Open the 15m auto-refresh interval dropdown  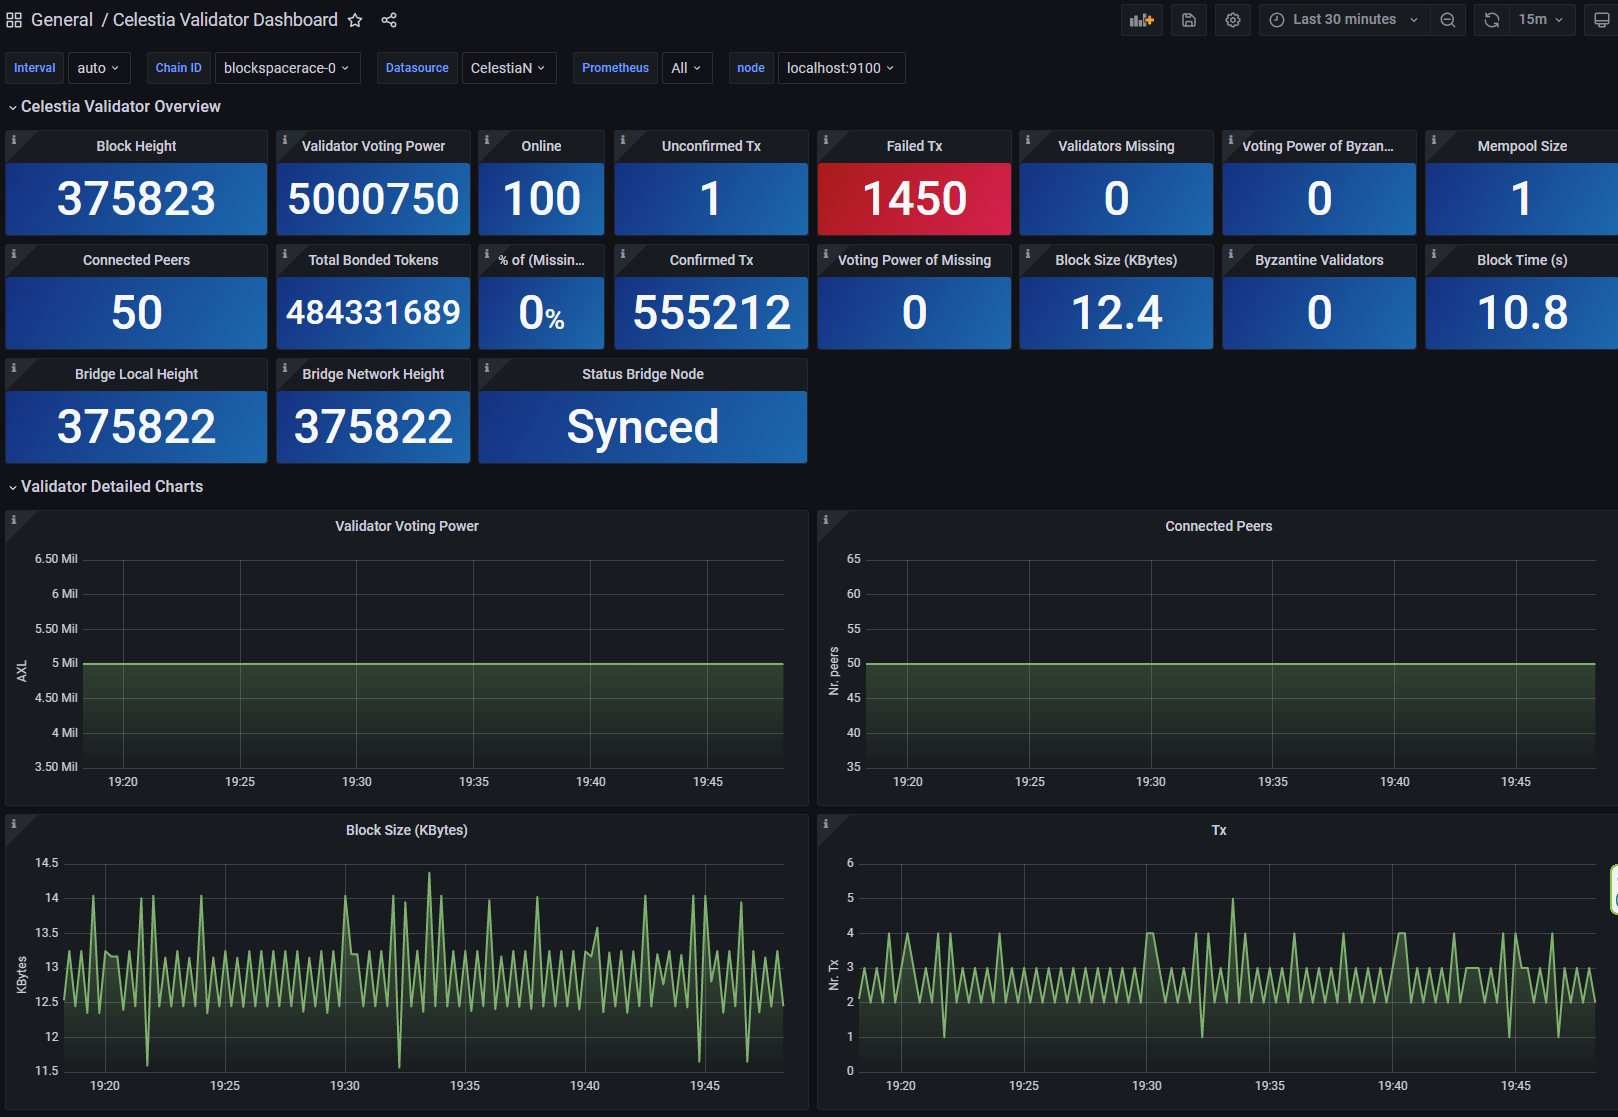pos(1538,19)
